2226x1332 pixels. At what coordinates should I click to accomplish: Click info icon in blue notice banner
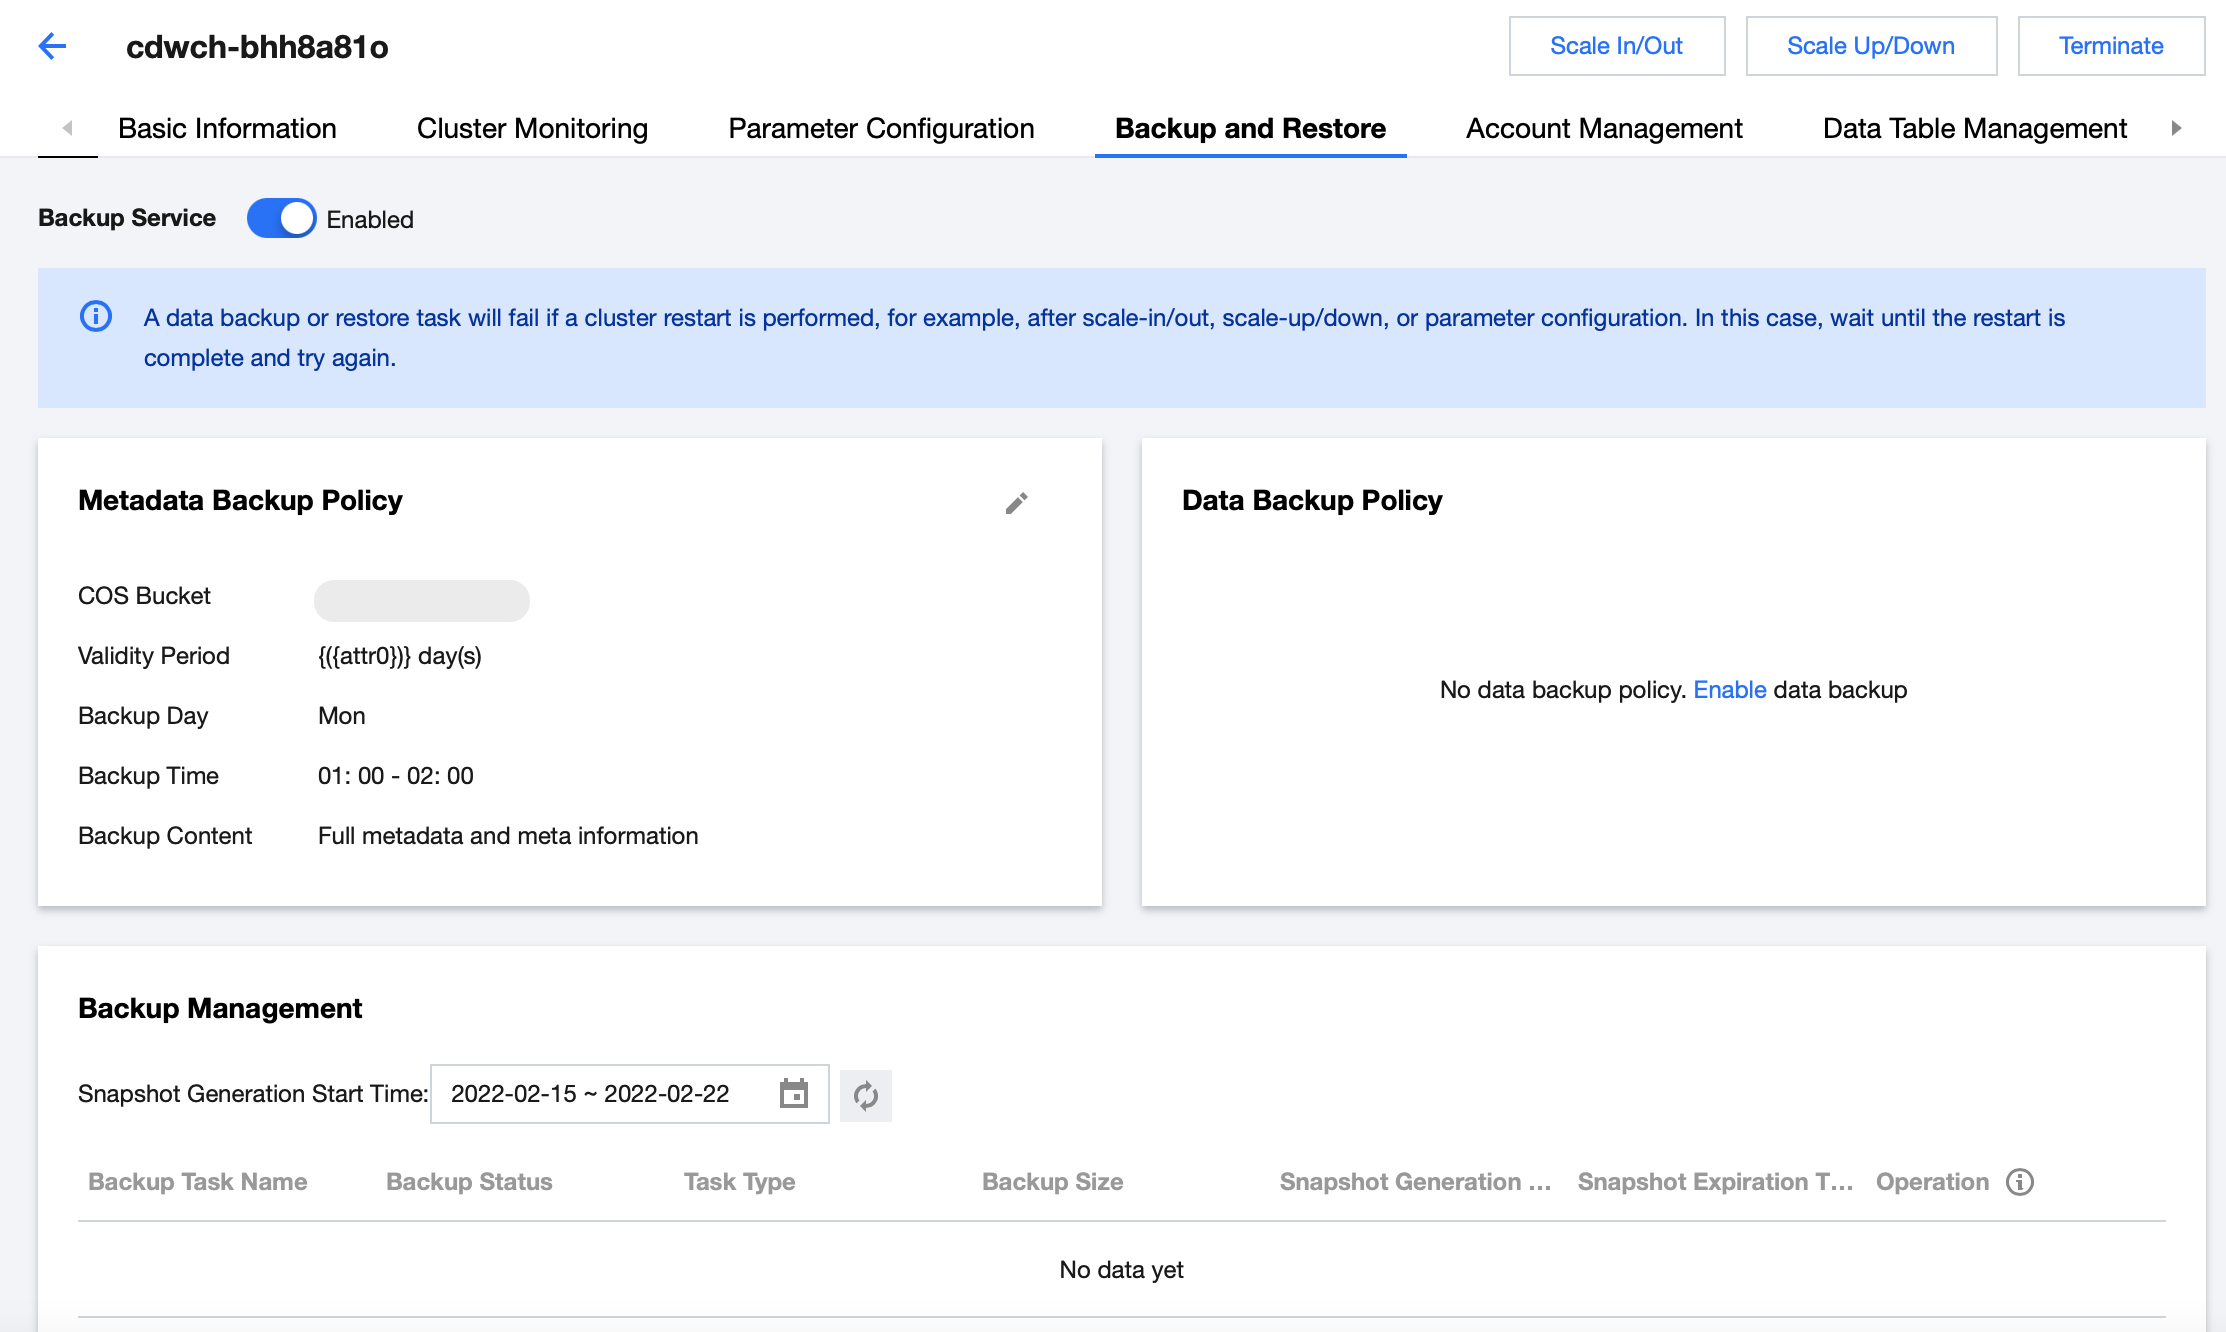[96, 317]
